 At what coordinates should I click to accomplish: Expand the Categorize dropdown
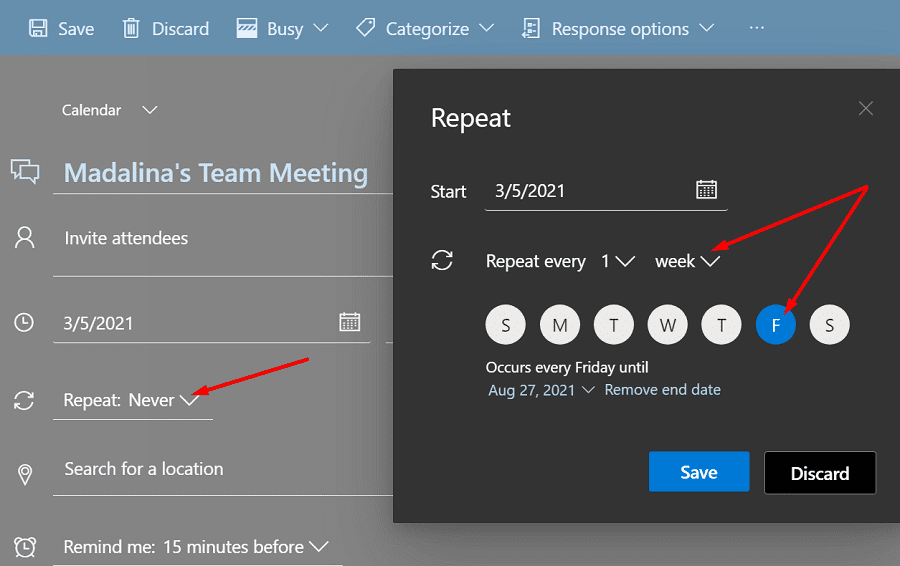click(x=486, y=28)
